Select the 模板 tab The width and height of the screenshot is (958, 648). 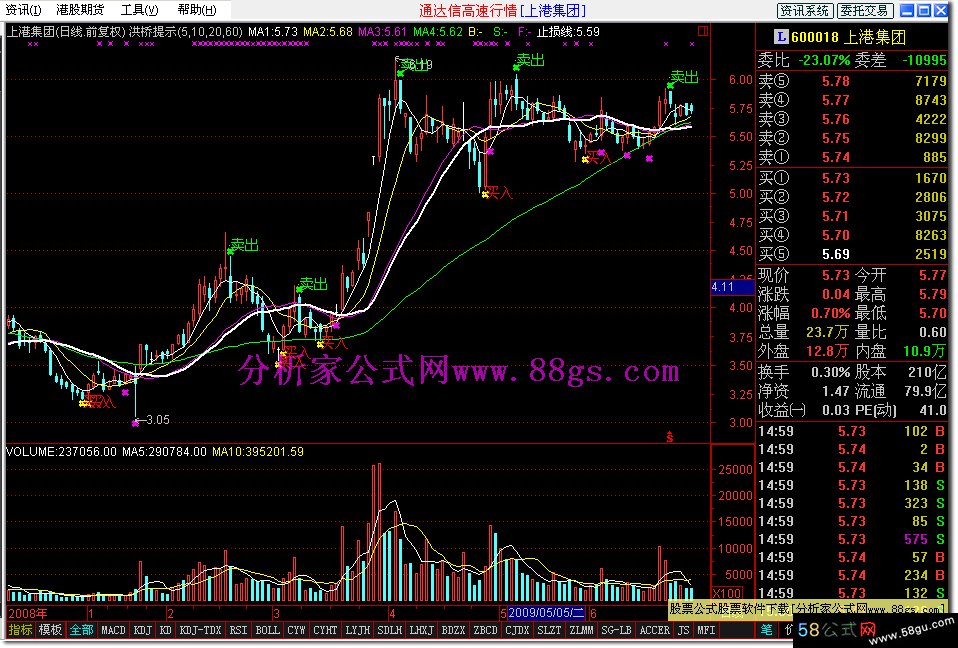(49, 630)
